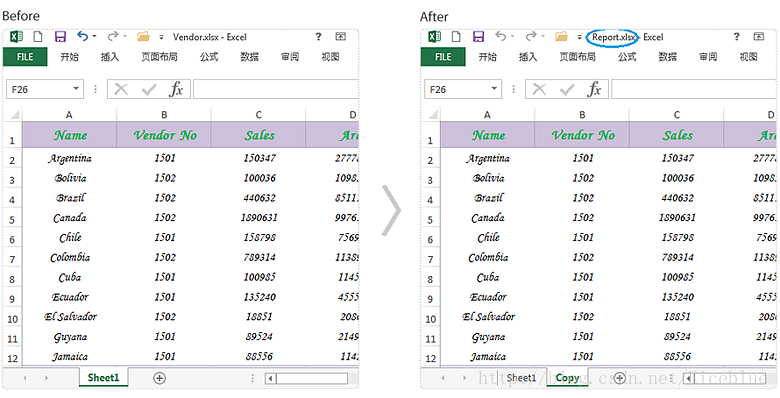Open the 页面布局 tab in Report.xlsx window
780x398 pixels.
pyautogui.click(x=578, y=57)
